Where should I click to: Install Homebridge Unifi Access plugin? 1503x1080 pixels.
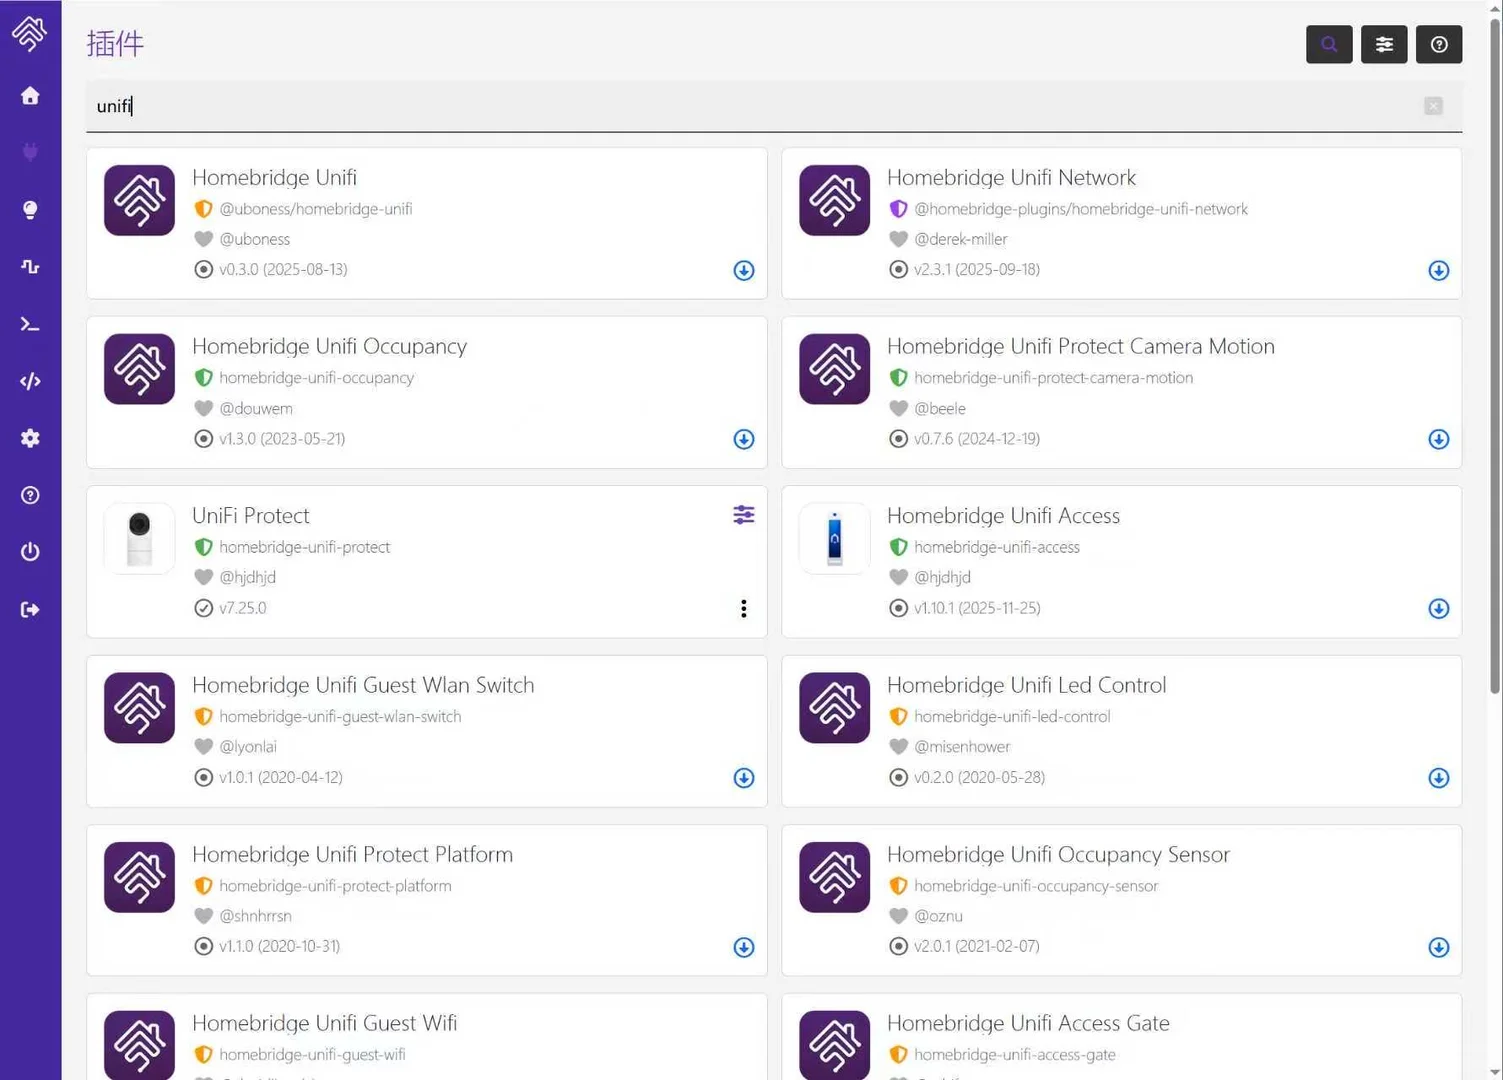click(x=1439, y=609)
